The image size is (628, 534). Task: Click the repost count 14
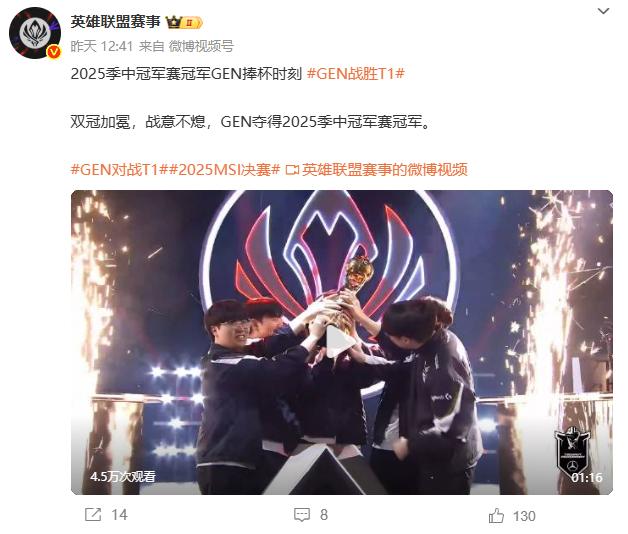point(119,515)
